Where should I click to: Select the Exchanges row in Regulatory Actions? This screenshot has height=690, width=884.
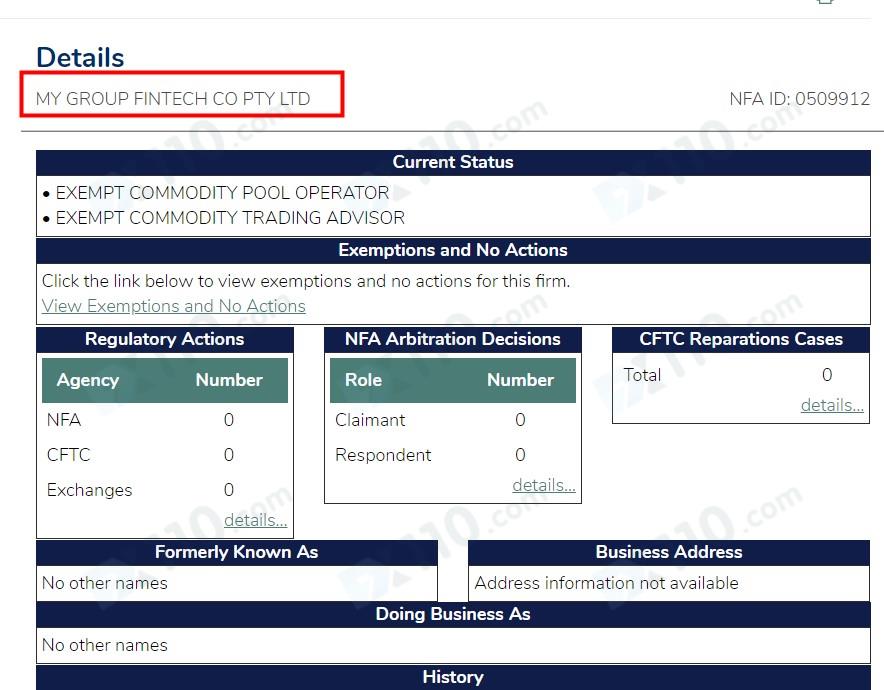tap(165, 490)
